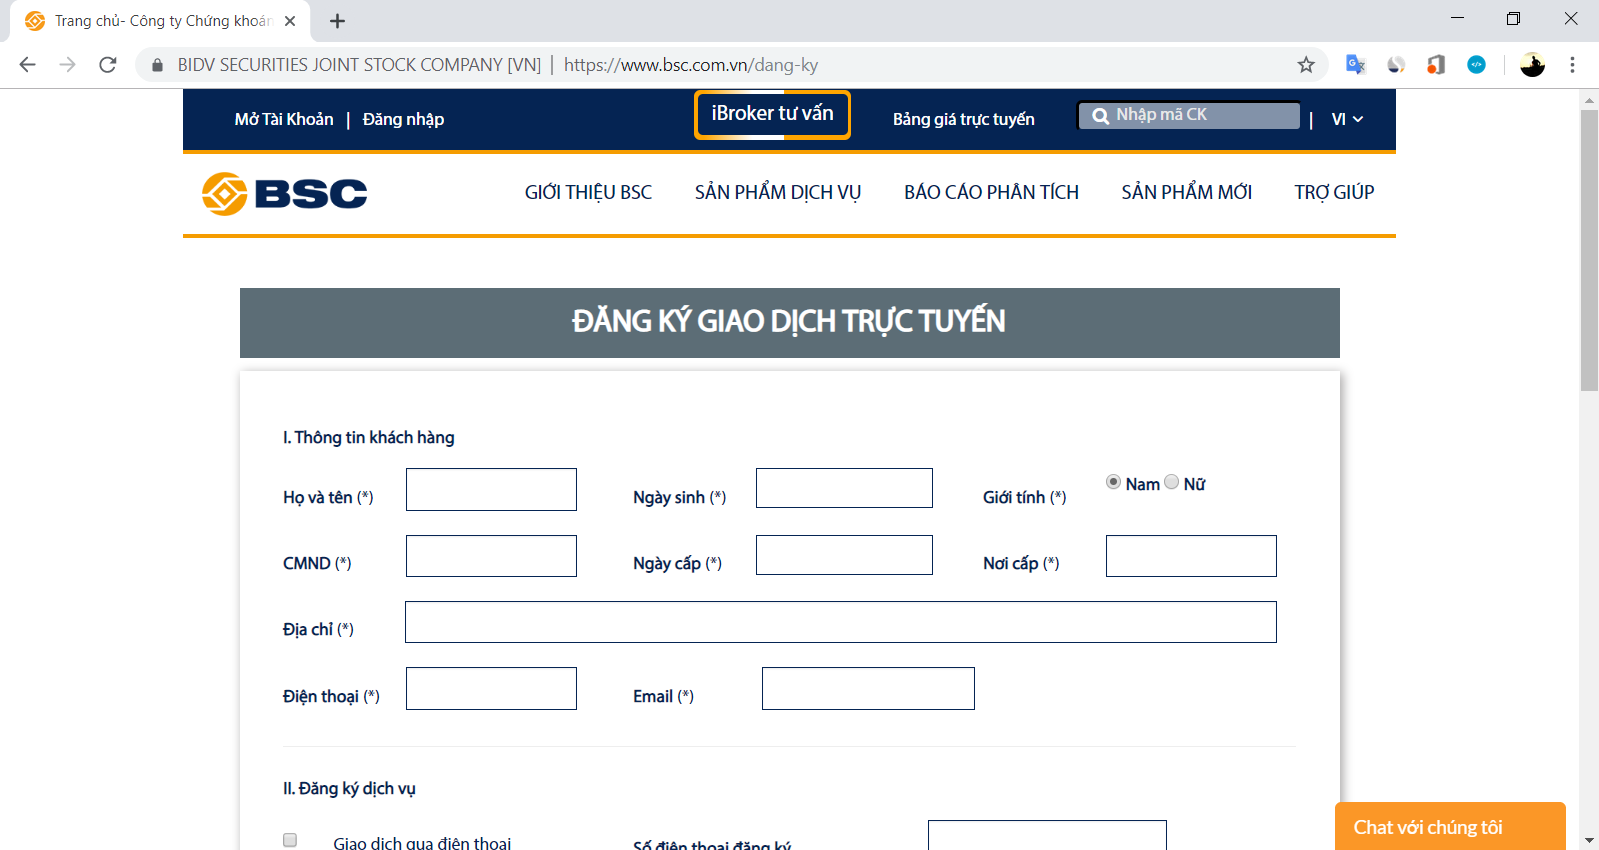Click the page vertical scrollbar thumb
The image size is (1599, 850).
click(x=1589, y=250)
